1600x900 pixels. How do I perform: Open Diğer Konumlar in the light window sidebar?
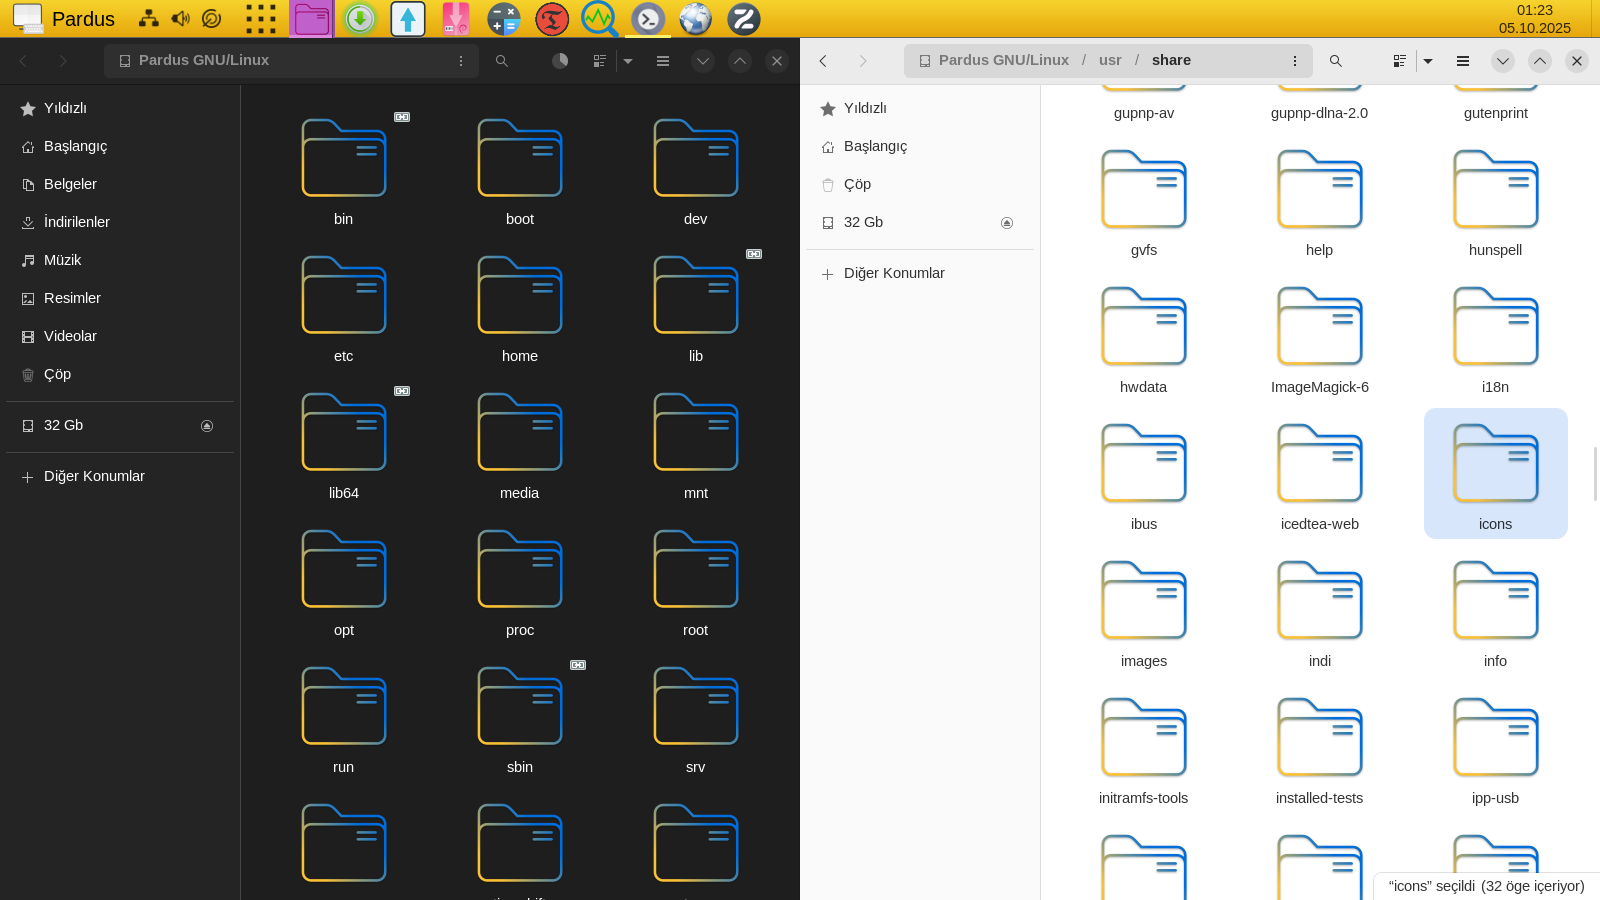[x=894, y=273]
